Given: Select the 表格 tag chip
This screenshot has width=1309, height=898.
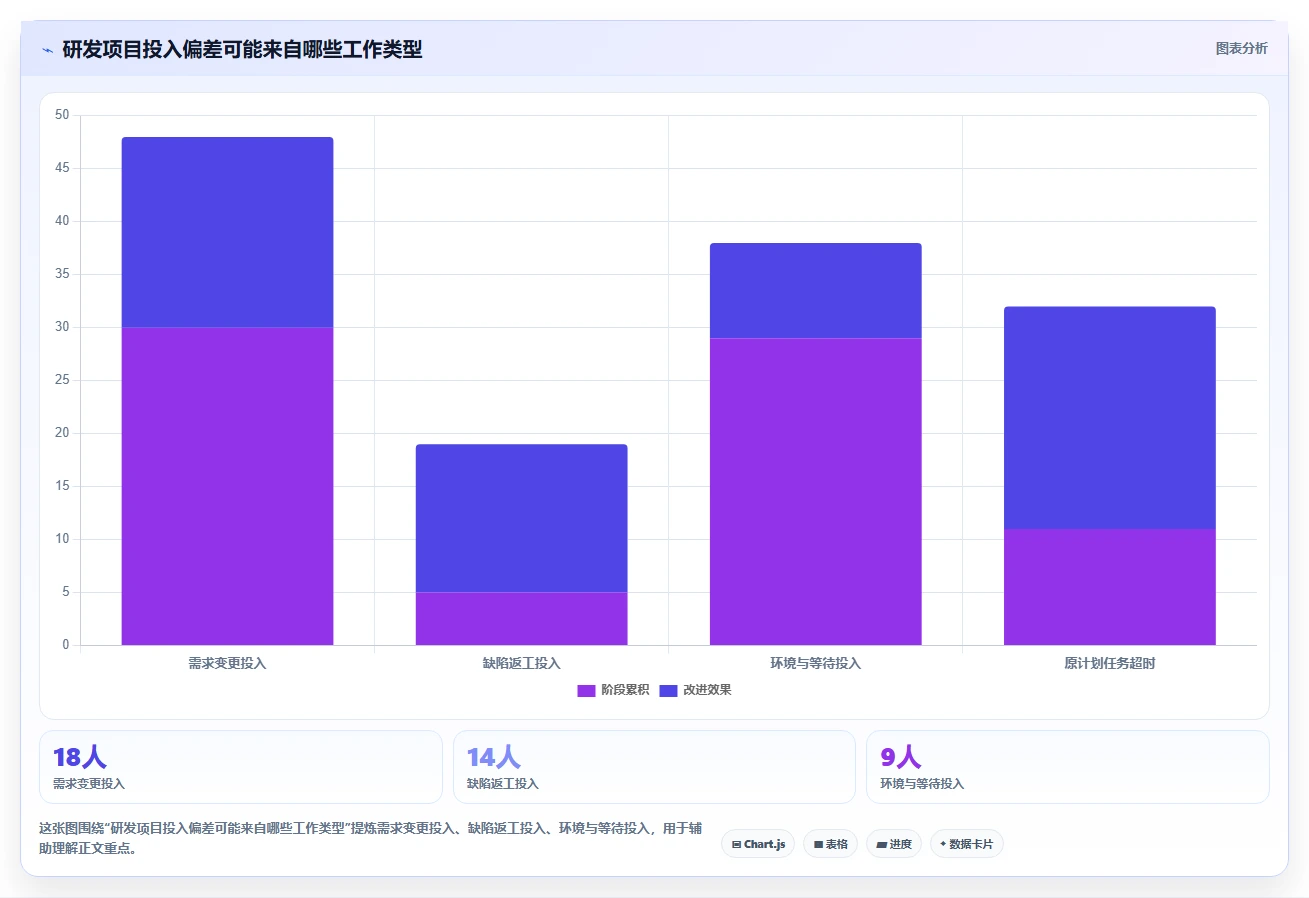Looking at the screenshot, I should tap(830, 844).
